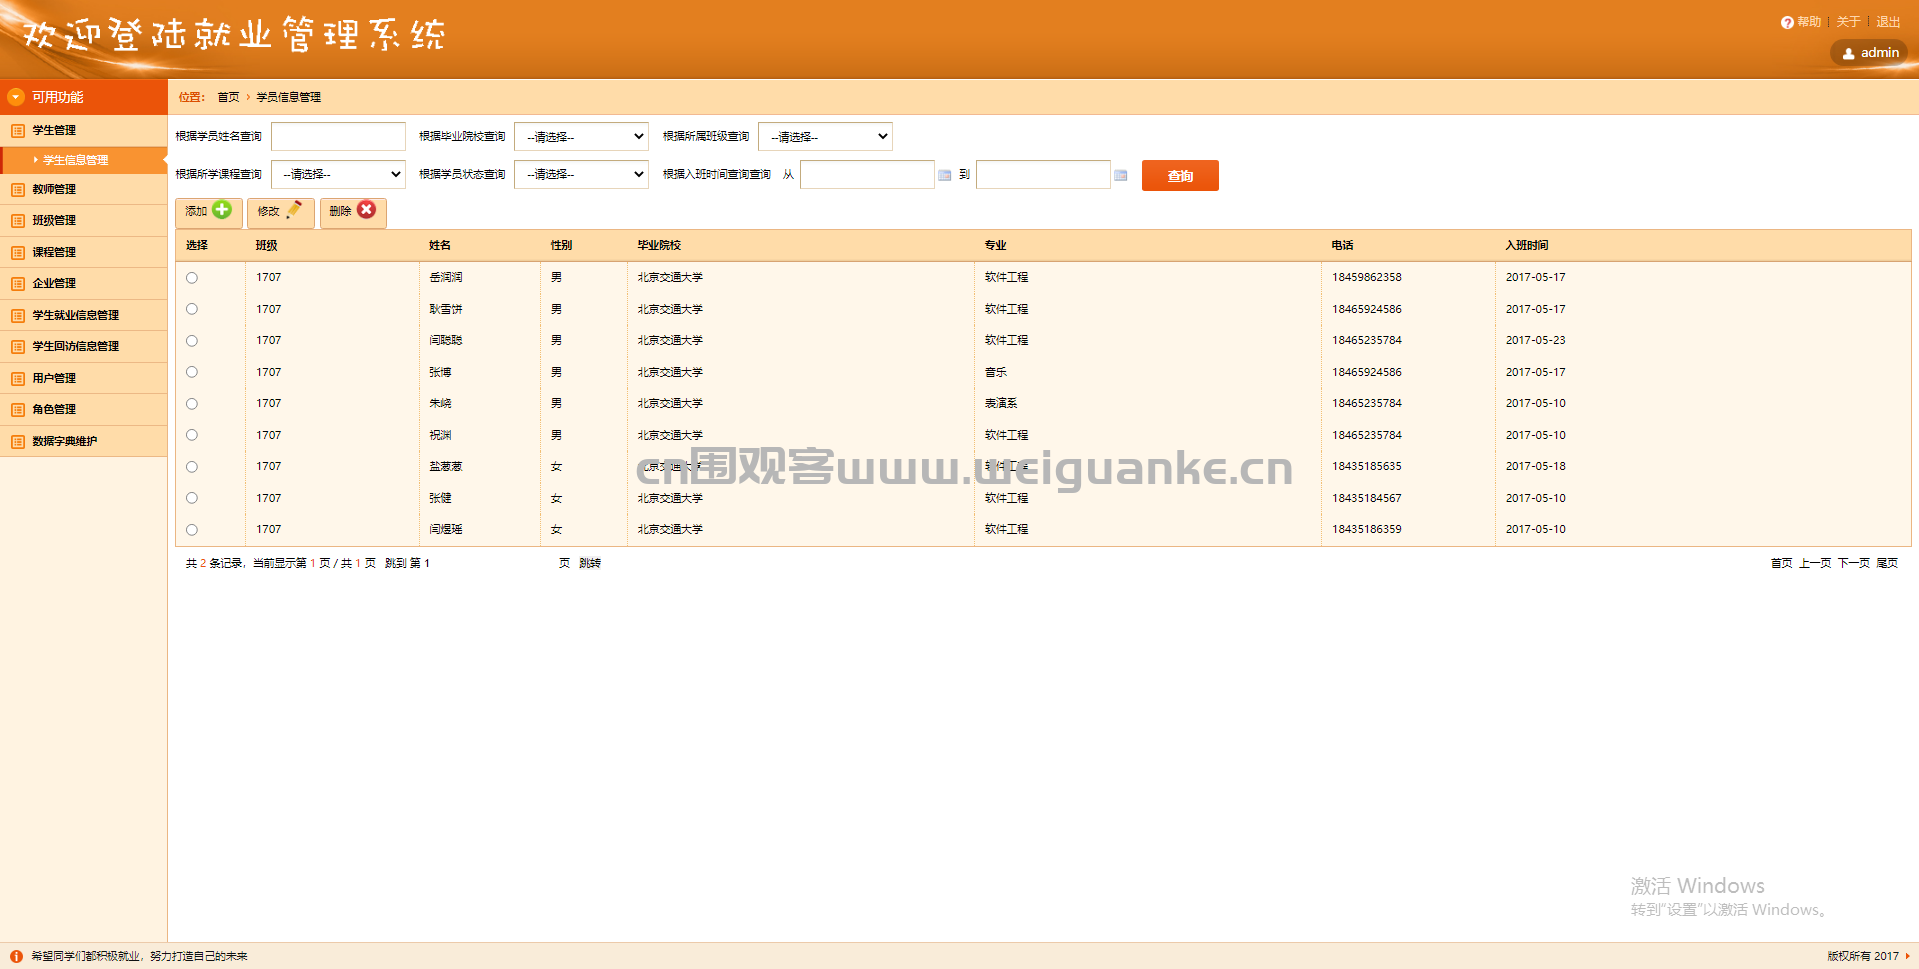The height and width of the screenshot is (969, 1919).
Task: Click date cell 2017-05-23
Action: click(1535, 341)
